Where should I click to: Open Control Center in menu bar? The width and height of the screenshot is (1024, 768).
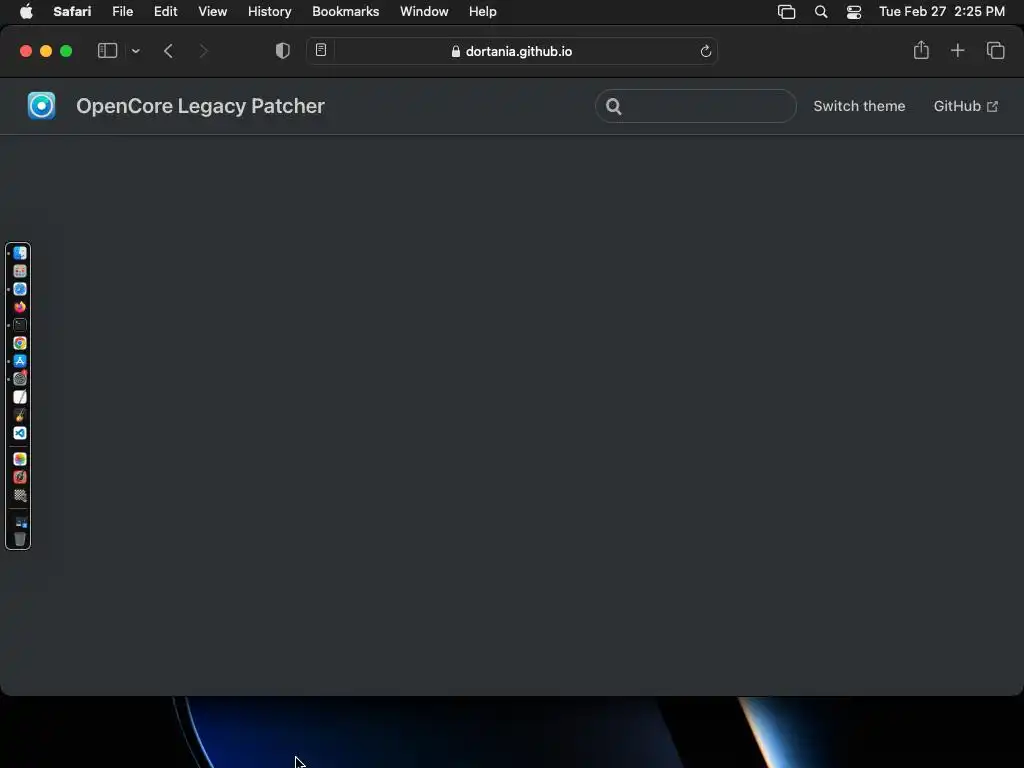point(854,12)
